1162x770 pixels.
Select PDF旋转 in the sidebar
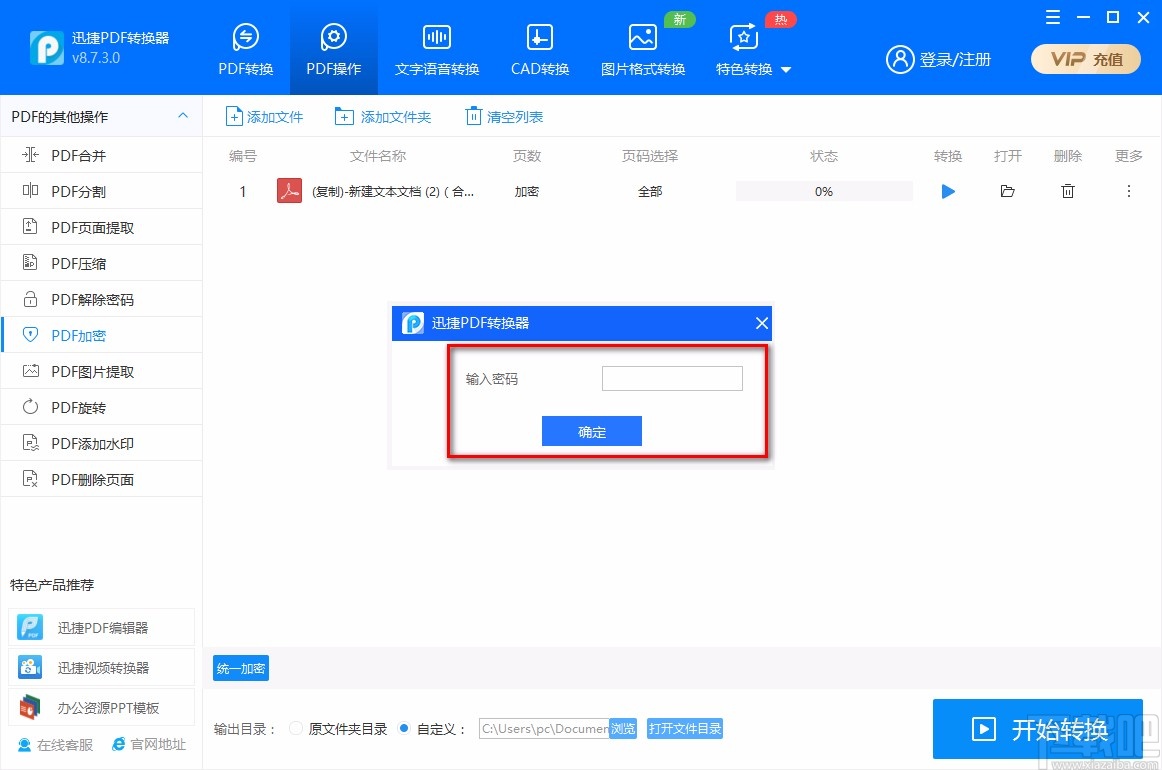(102, 408)
